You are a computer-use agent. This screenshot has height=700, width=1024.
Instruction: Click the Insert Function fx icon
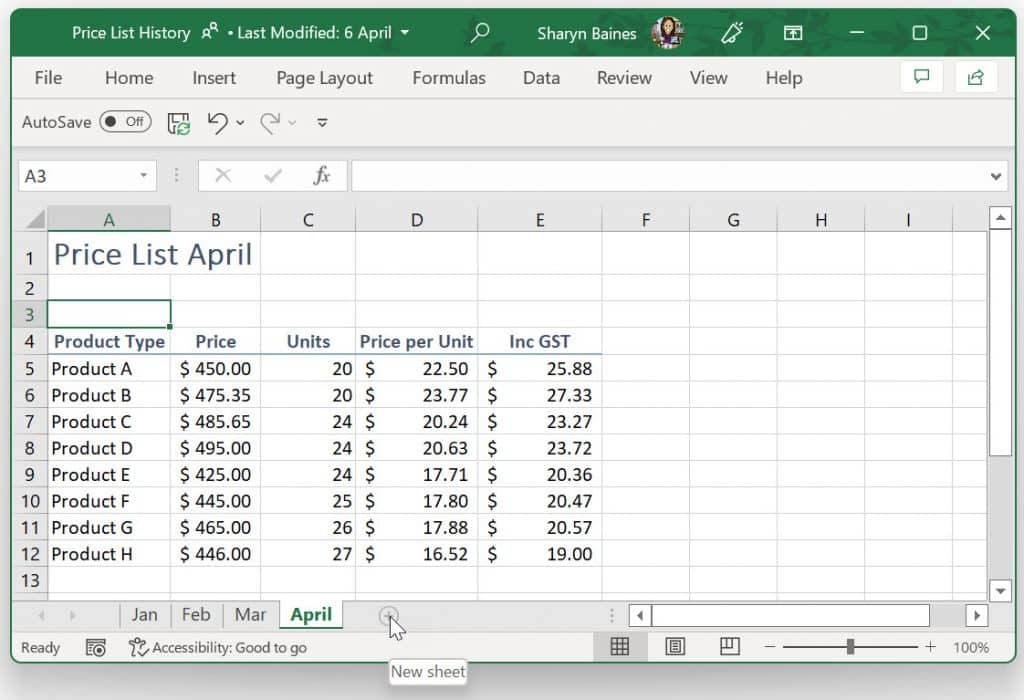click(321, 176)
